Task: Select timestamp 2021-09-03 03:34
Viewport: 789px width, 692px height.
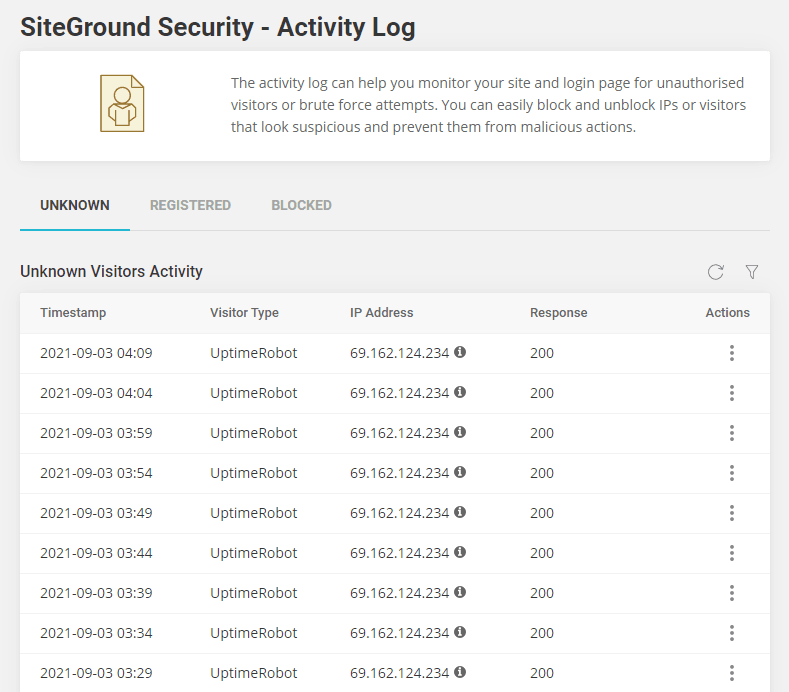Action: [x=96, y=633]
